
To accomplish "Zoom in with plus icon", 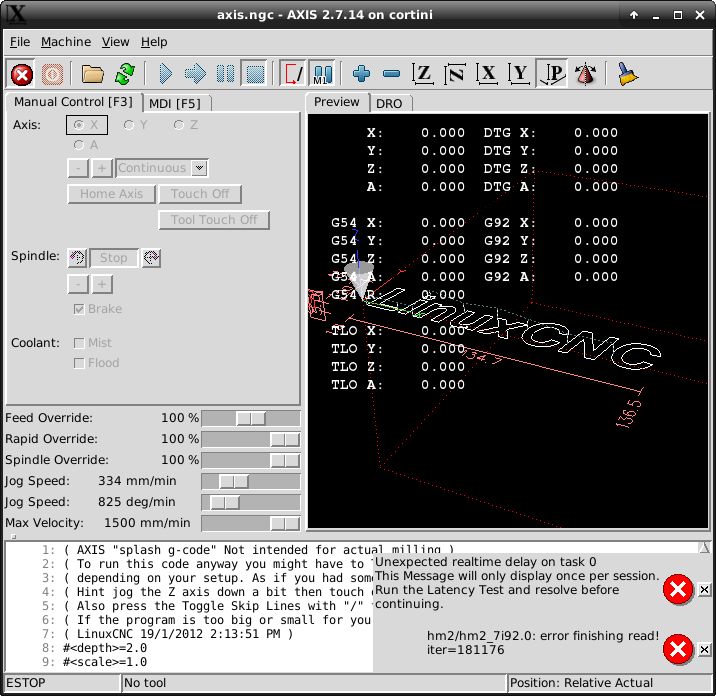I will point(362,74).
